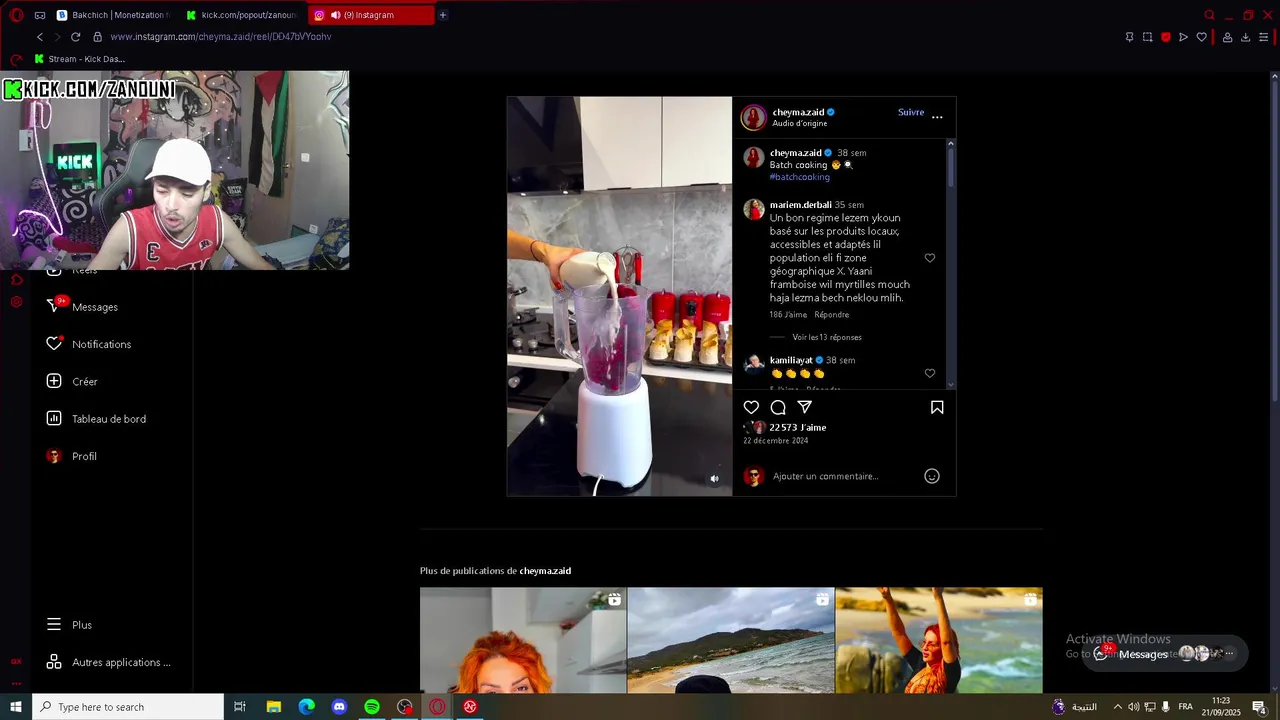Image resolution: width=1280 pixels, height=720 pixels.
Task: Open Stream Kick Dashboard bookmark
Action: (x=80, y=59)
